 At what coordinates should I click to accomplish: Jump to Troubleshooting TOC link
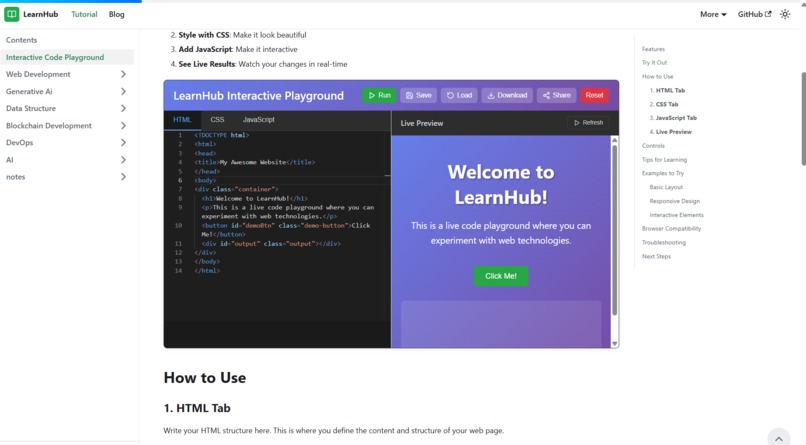click(x=664, y=243)
